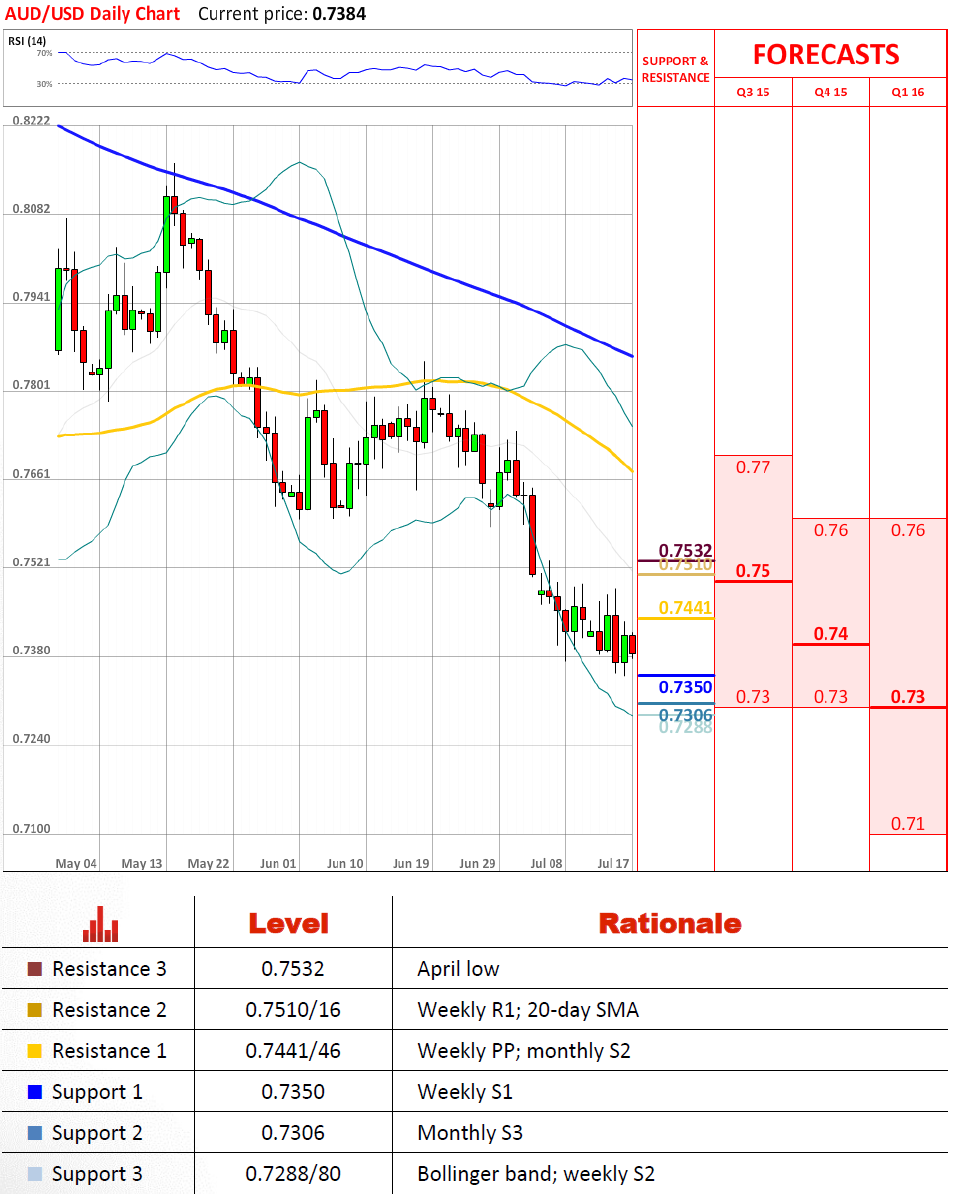Open the Q3 15 forecast column header
The height and width of the screenshot is (1194, 956).
click(753, 92)
